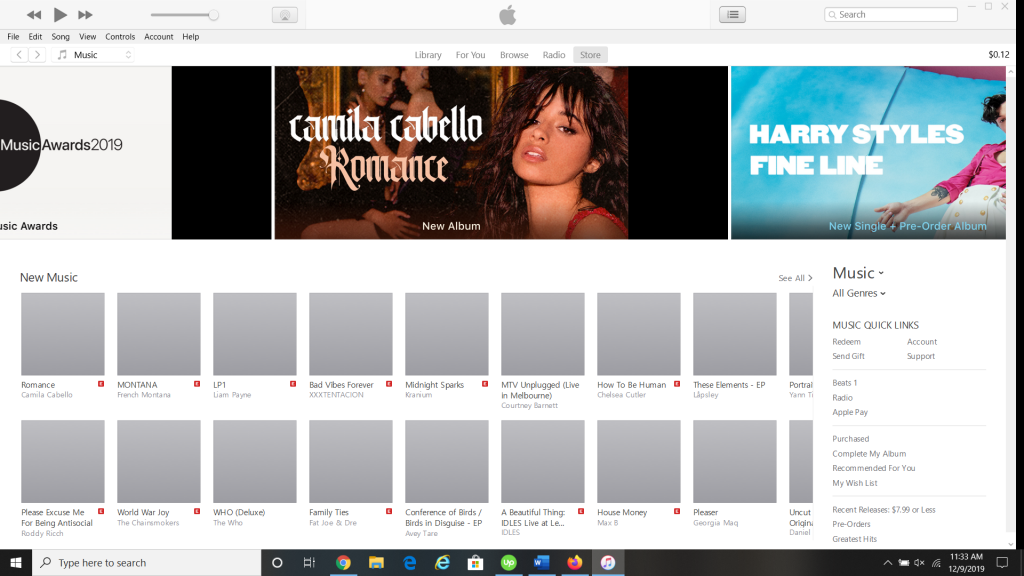Screen dimensions: 1024x576
Task: Click the explicit badge beside MONTANA
Action: (197, 384)
